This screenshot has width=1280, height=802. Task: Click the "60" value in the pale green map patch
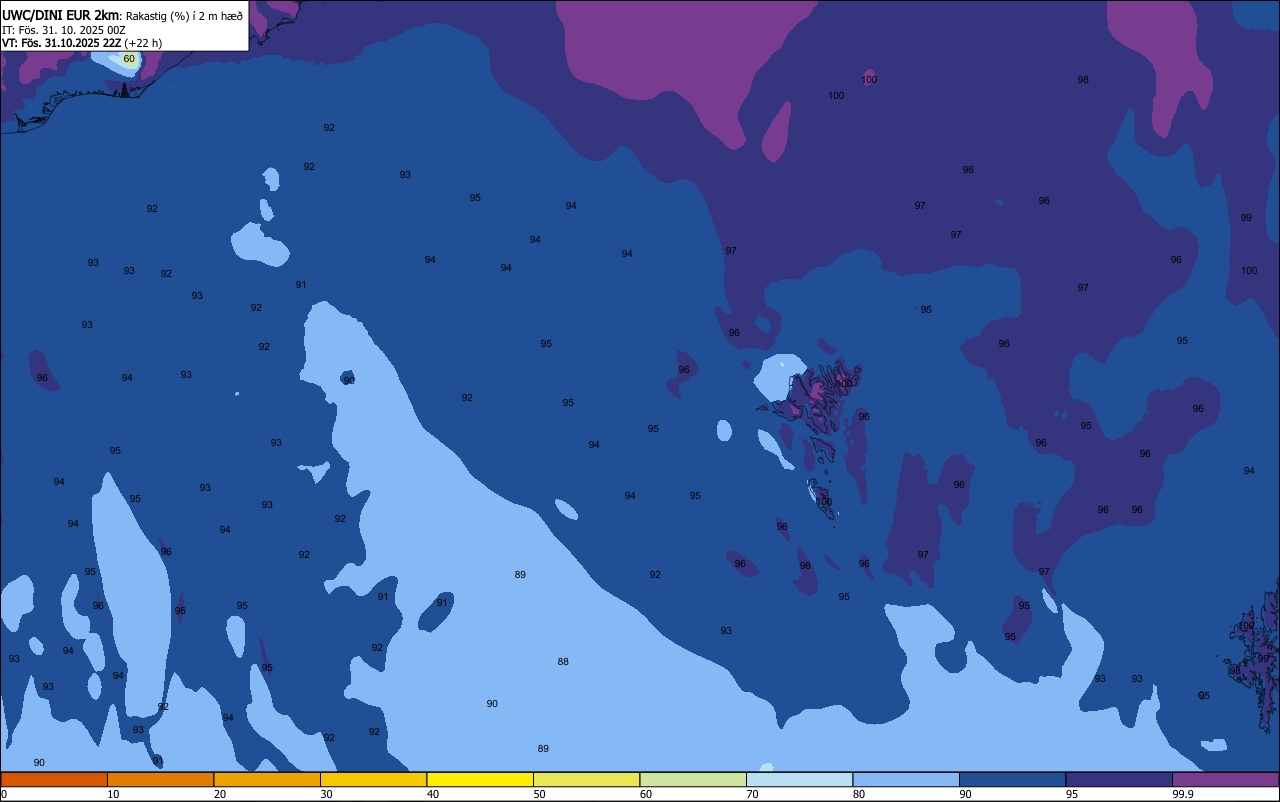pyautogui.click(x=129, y=59)
